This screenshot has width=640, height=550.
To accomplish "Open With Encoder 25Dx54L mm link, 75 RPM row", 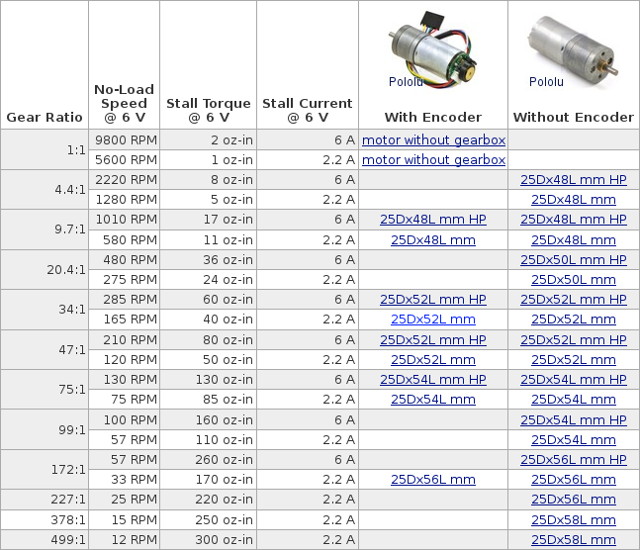I will pos(433,399).
